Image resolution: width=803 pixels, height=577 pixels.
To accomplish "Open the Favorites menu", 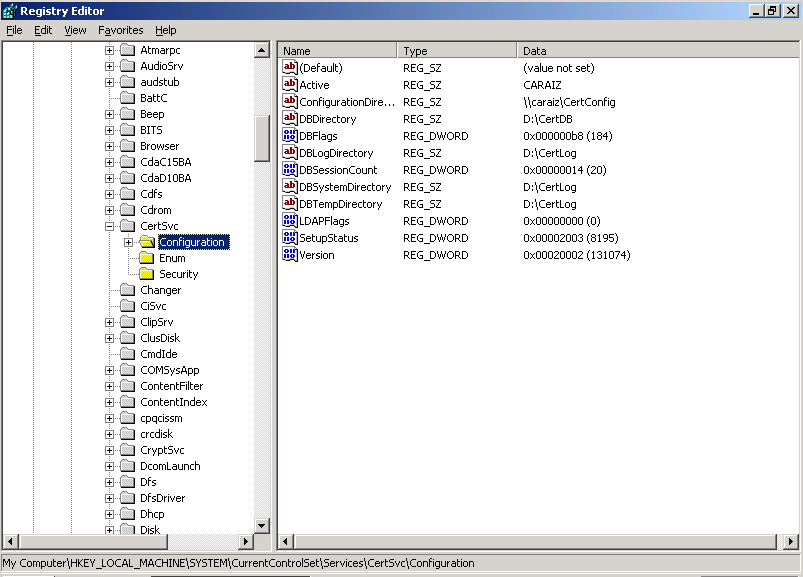I will pos(120,30).
